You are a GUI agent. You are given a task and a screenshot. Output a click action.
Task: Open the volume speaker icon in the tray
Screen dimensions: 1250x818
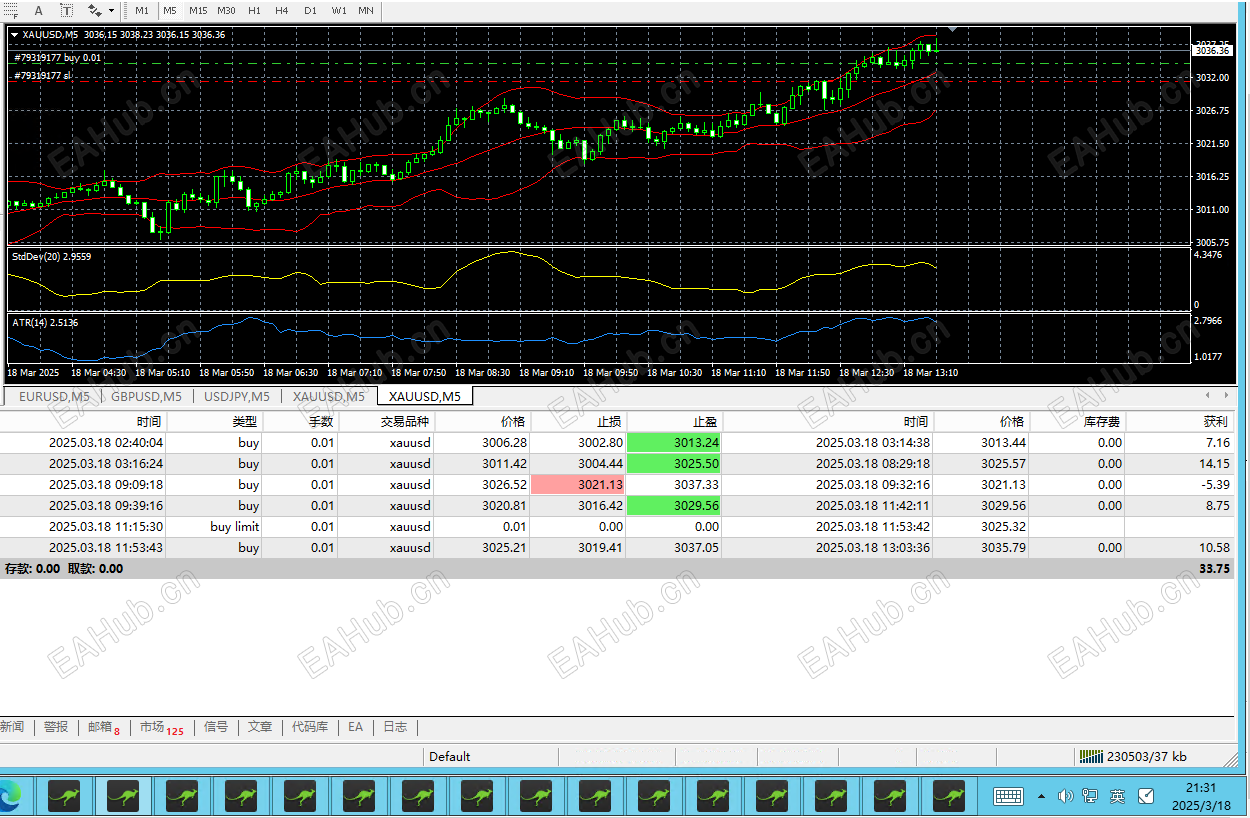click(1065, 797)
